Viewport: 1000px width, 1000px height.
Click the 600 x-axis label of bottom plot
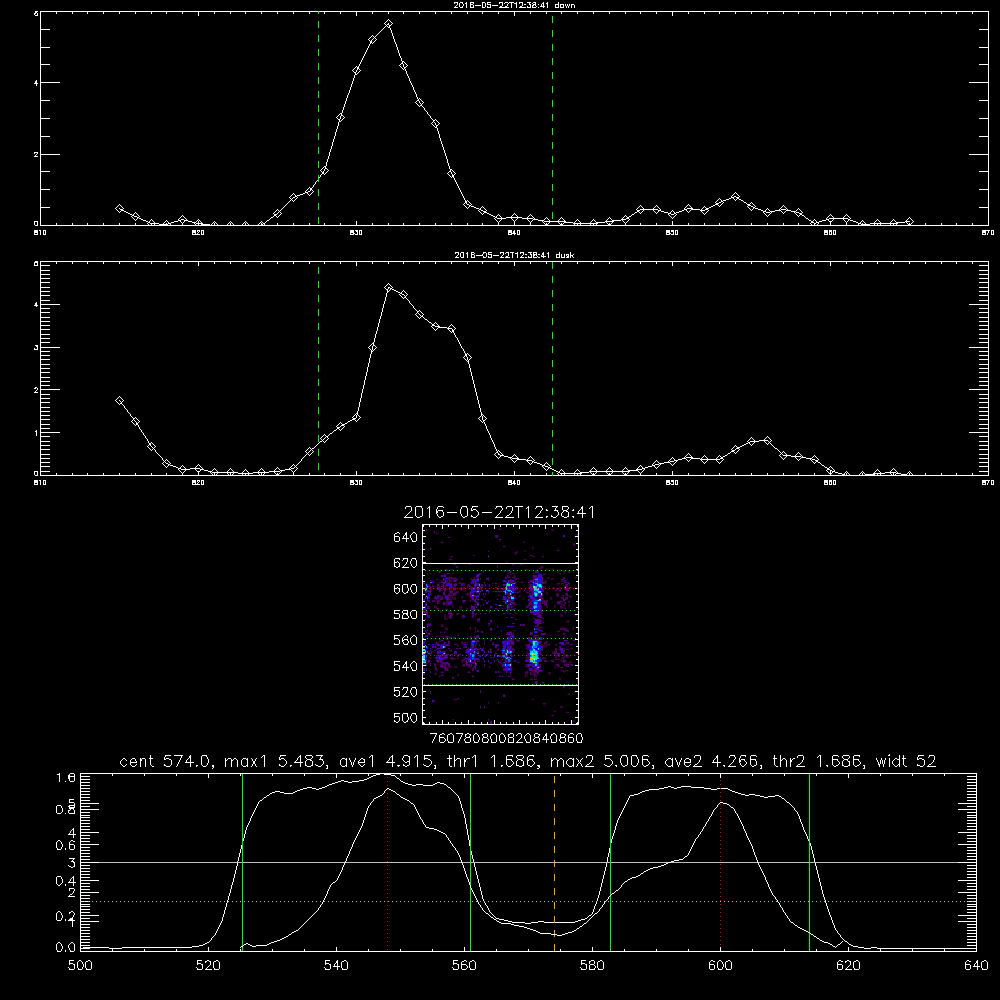[x=720, y=966]
